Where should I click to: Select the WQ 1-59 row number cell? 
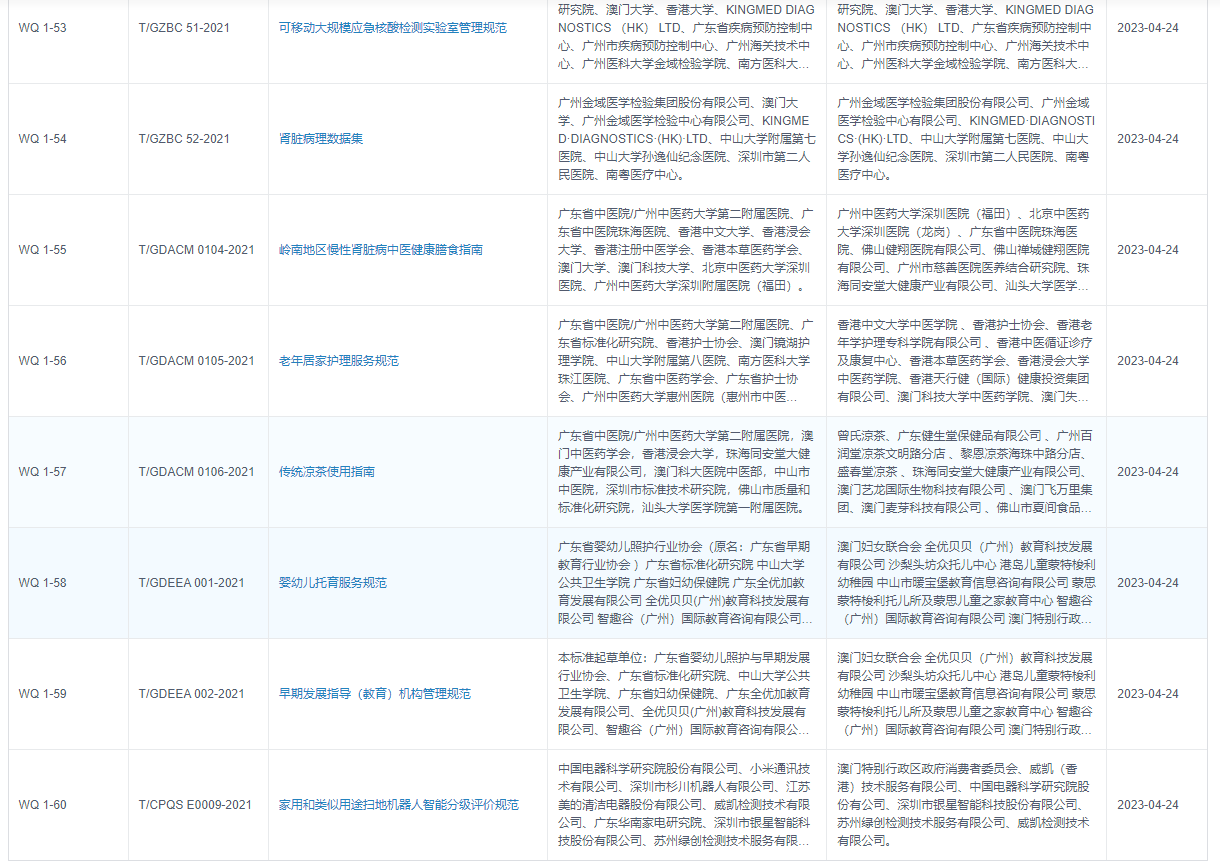coord(43,694)
